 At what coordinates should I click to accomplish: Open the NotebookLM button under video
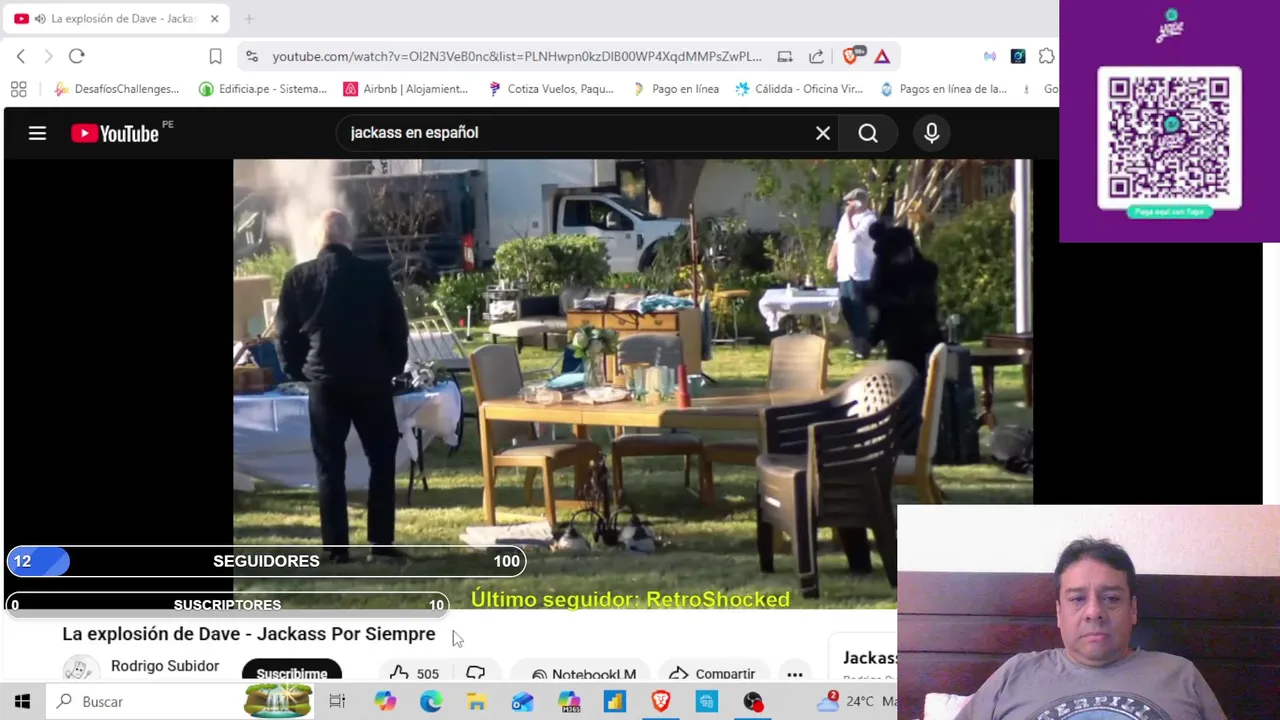click(584, 674)
